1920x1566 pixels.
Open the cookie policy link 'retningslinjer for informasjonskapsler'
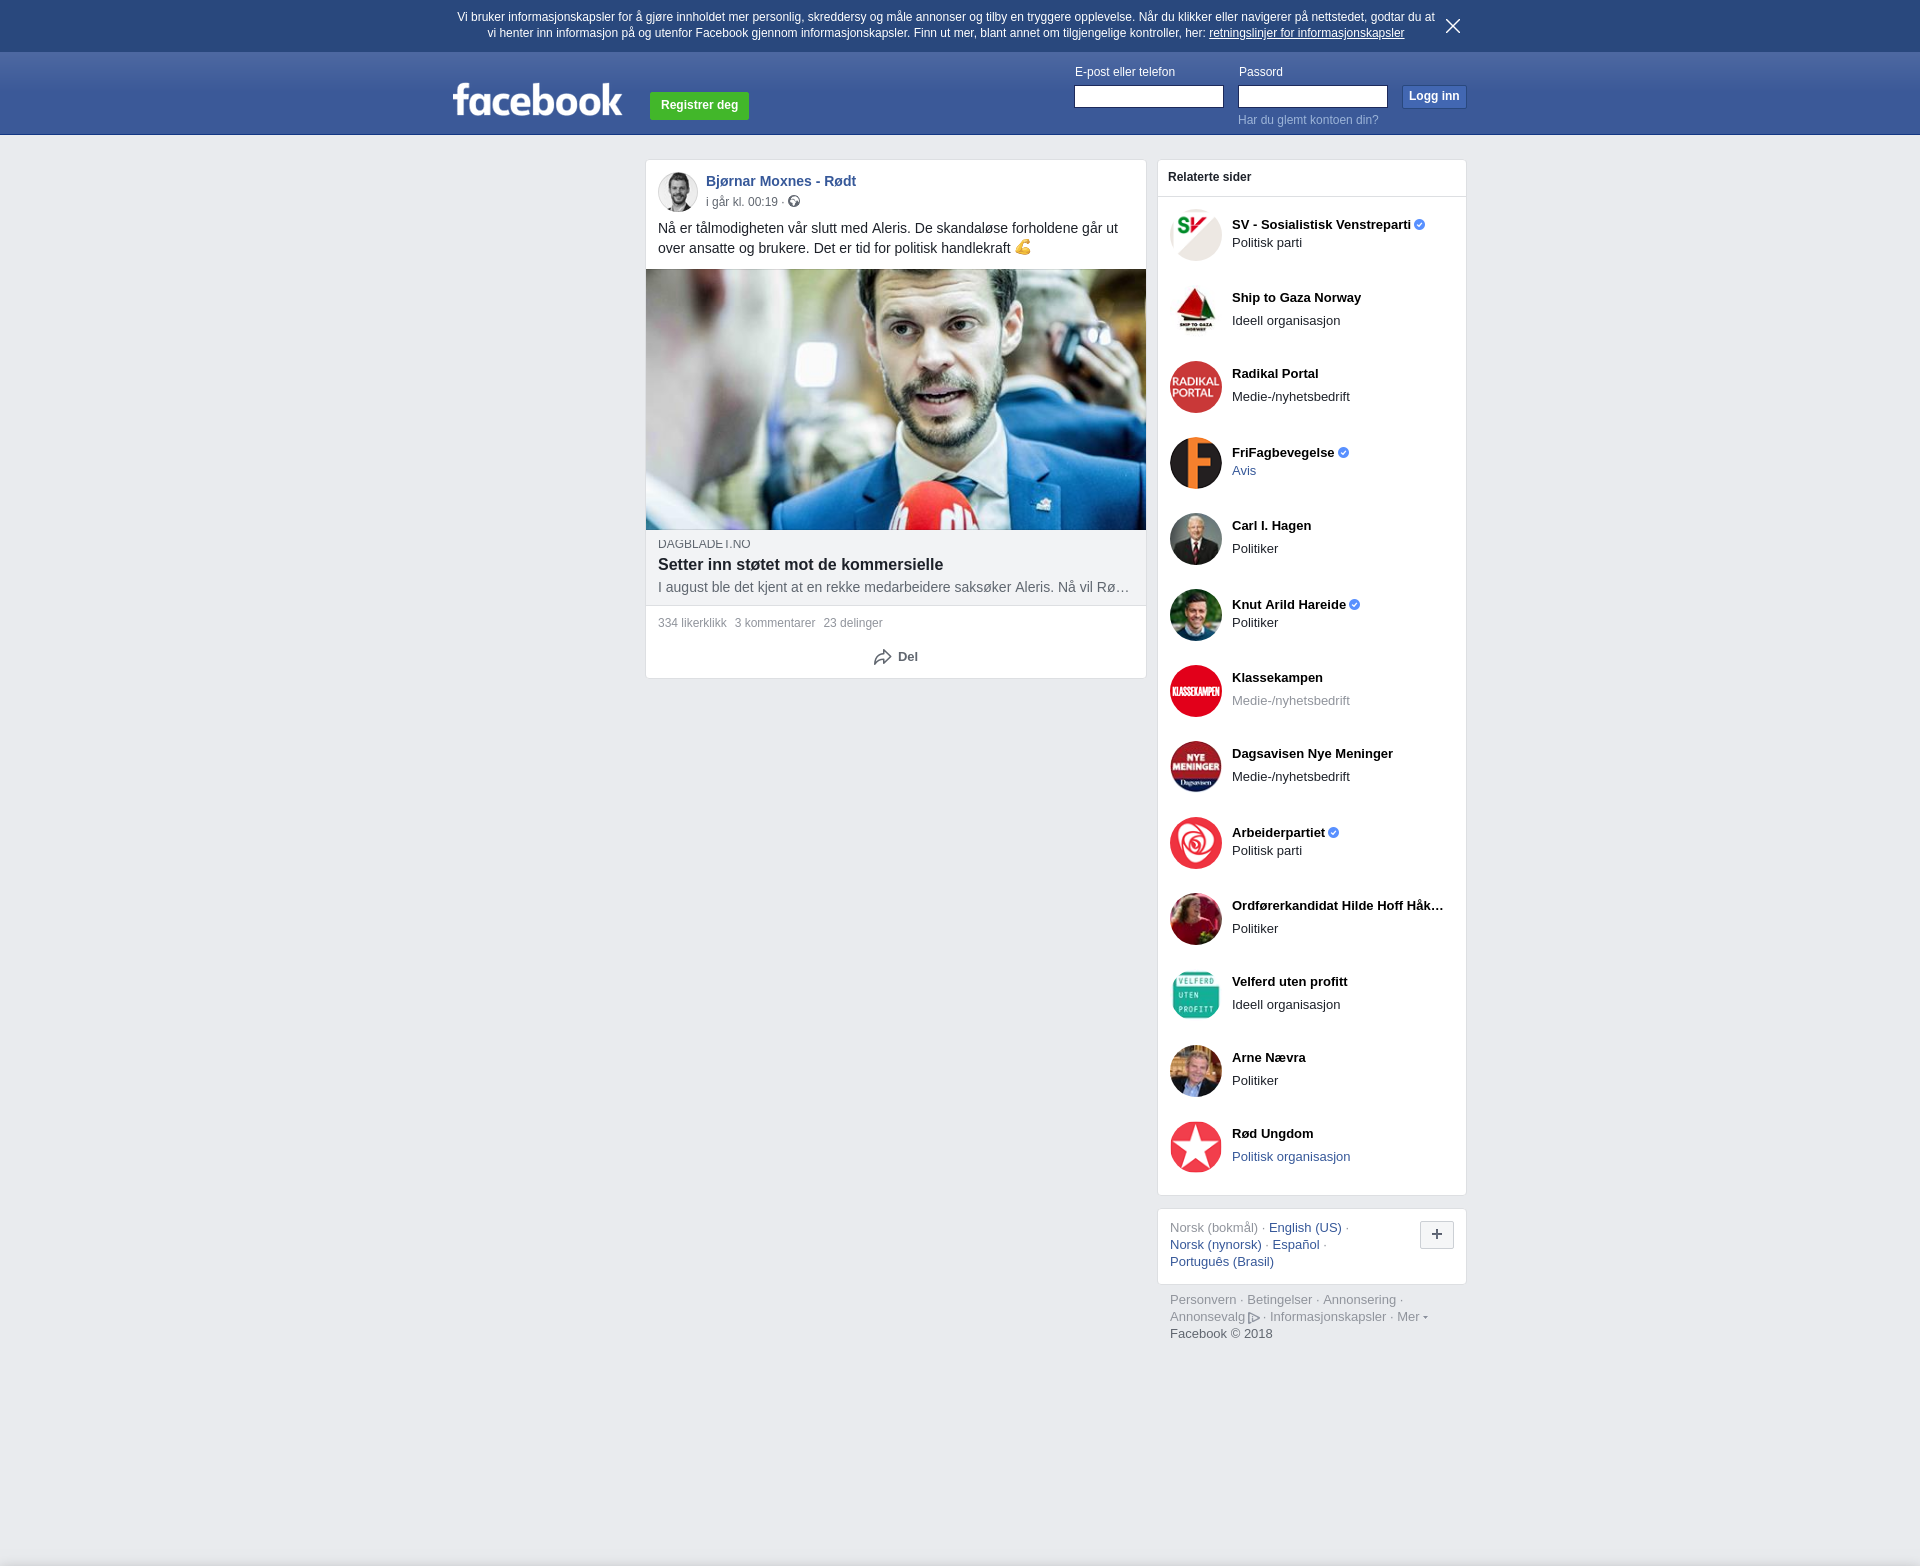[1306, 33]
